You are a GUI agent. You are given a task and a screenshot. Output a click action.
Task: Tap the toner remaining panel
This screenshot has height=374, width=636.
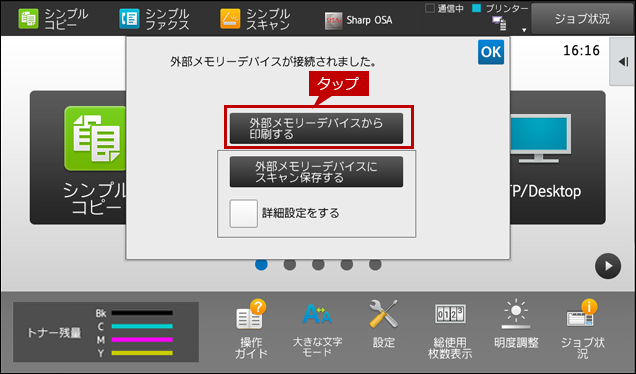[106, 332]
